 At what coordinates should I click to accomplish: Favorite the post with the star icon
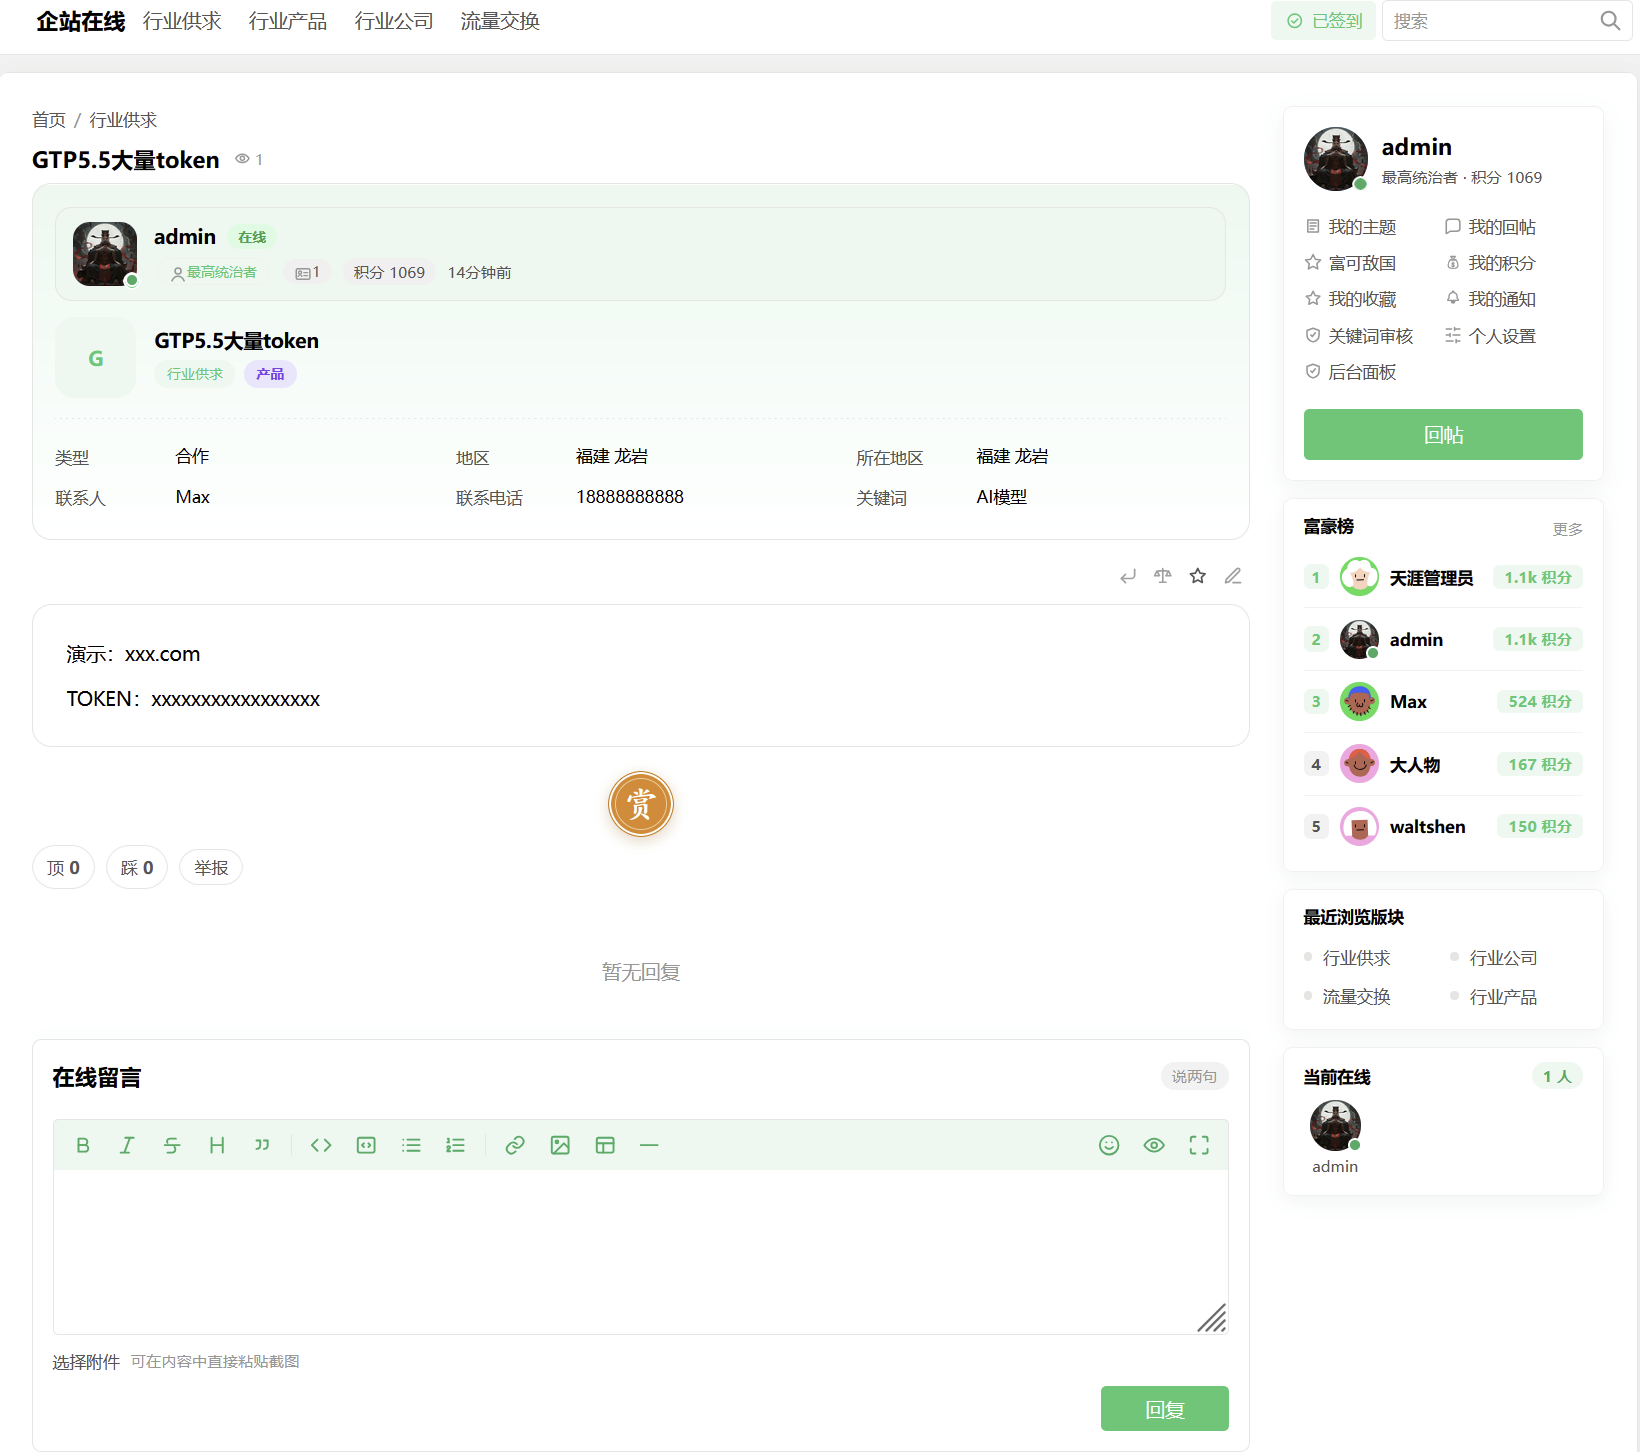[x=1198, y=576]
